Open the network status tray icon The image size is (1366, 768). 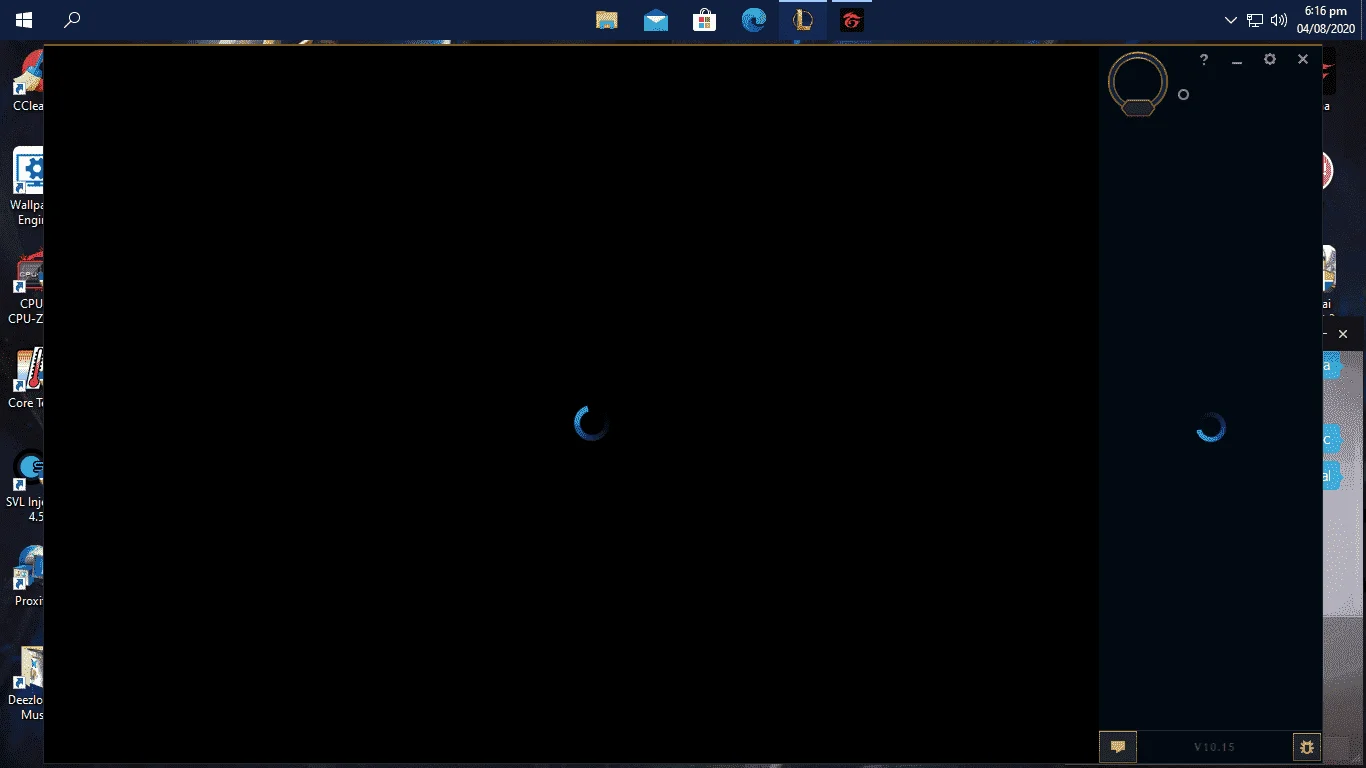click(1255, 20)
